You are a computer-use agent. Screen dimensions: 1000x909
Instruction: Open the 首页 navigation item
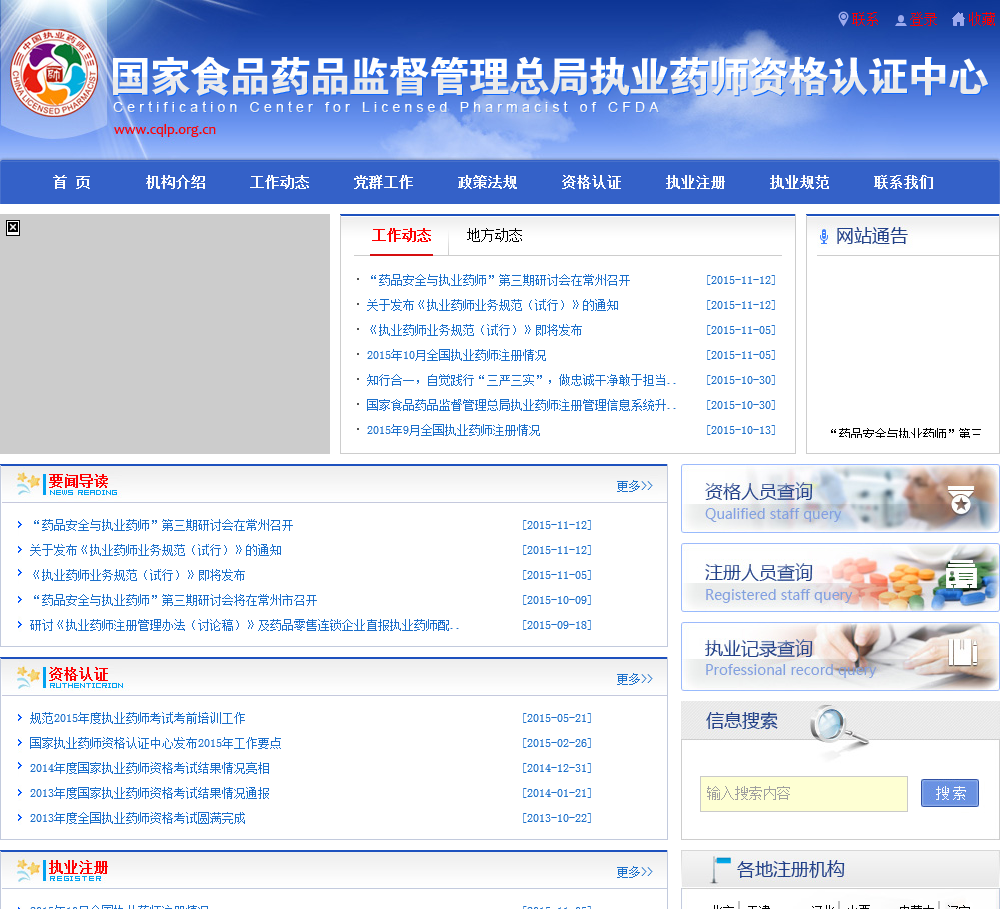point(71,182)
